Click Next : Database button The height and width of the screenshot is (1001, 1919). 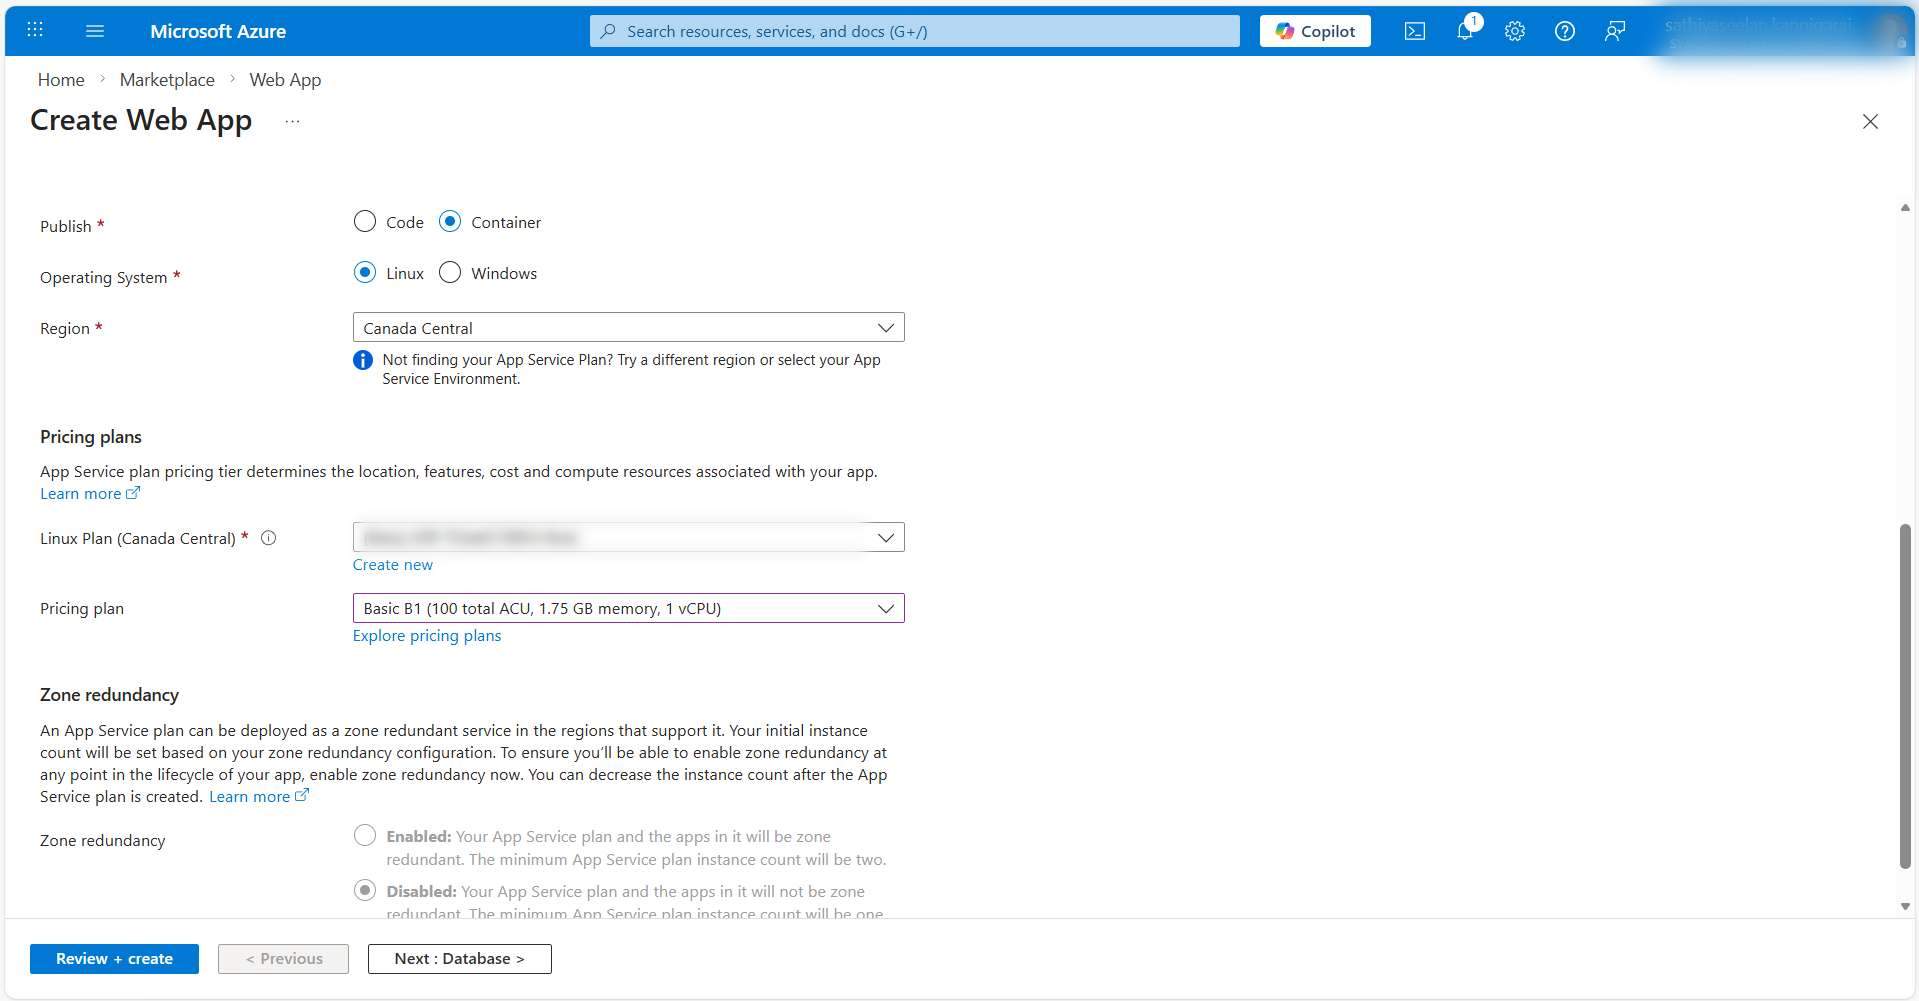pos(459,958)
